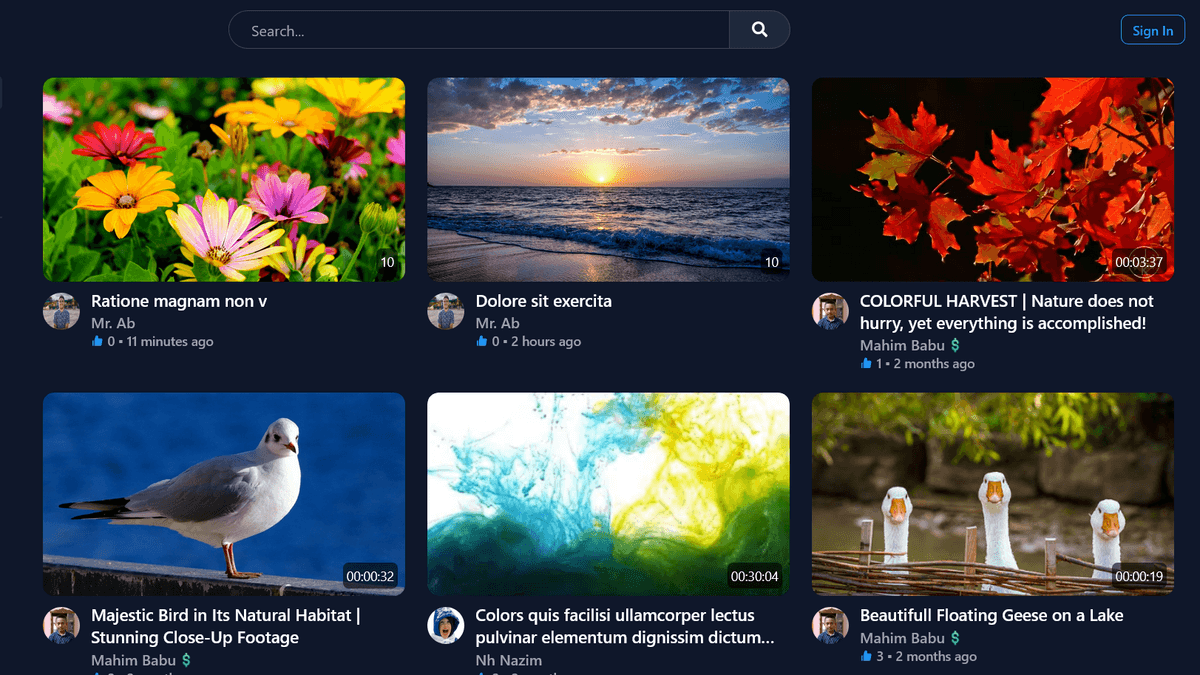Viewport: 1200px width, 675px height.
Task: Click the magnifying glass search button
Action: pos(760,30)
